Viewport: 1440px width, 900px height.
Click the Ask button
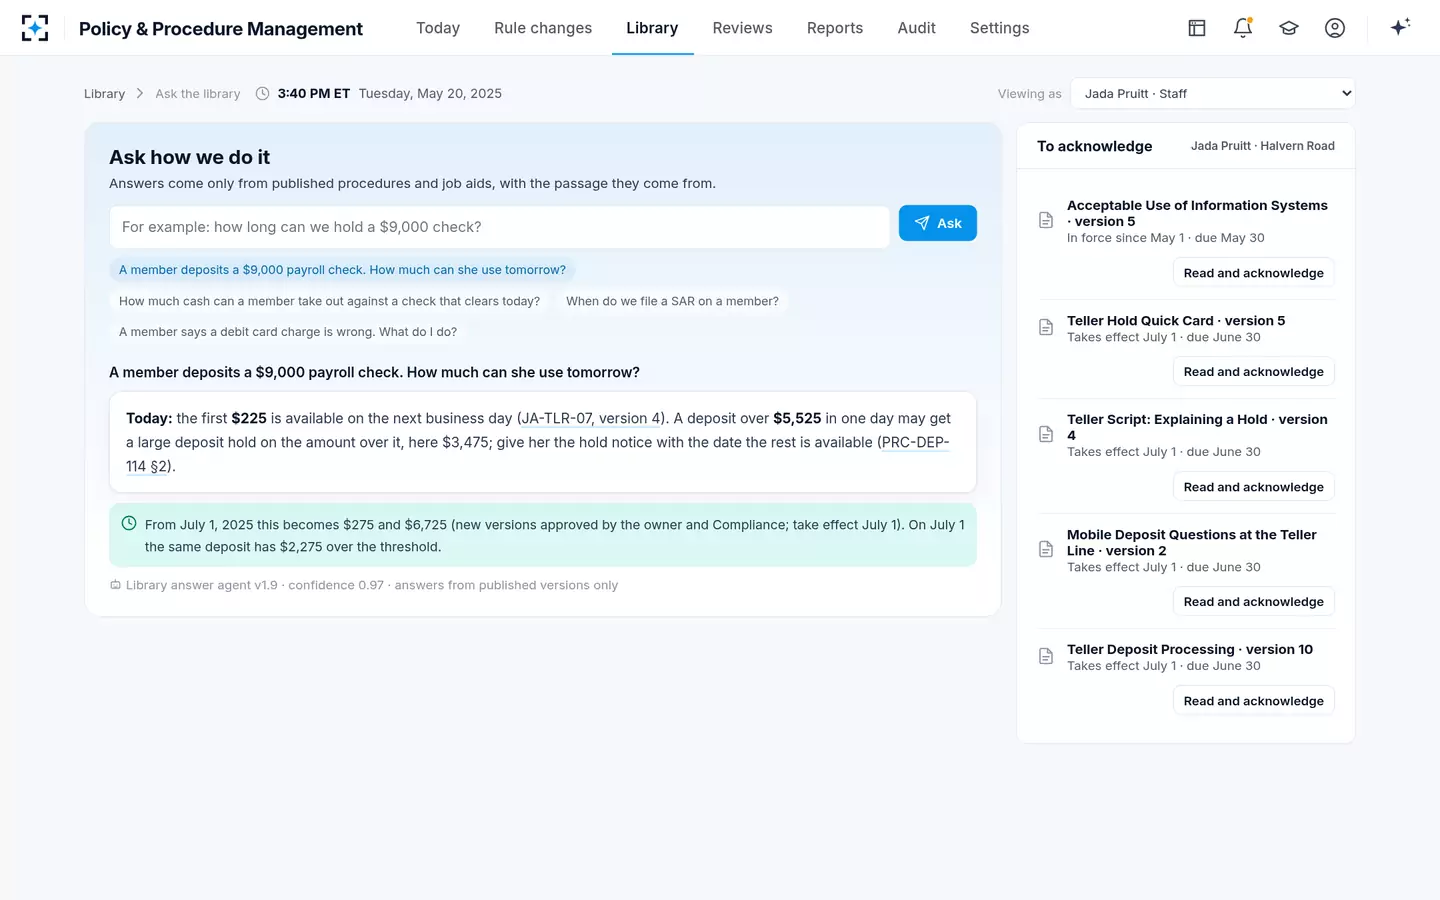pyautogui.click(x=937, y=223)
